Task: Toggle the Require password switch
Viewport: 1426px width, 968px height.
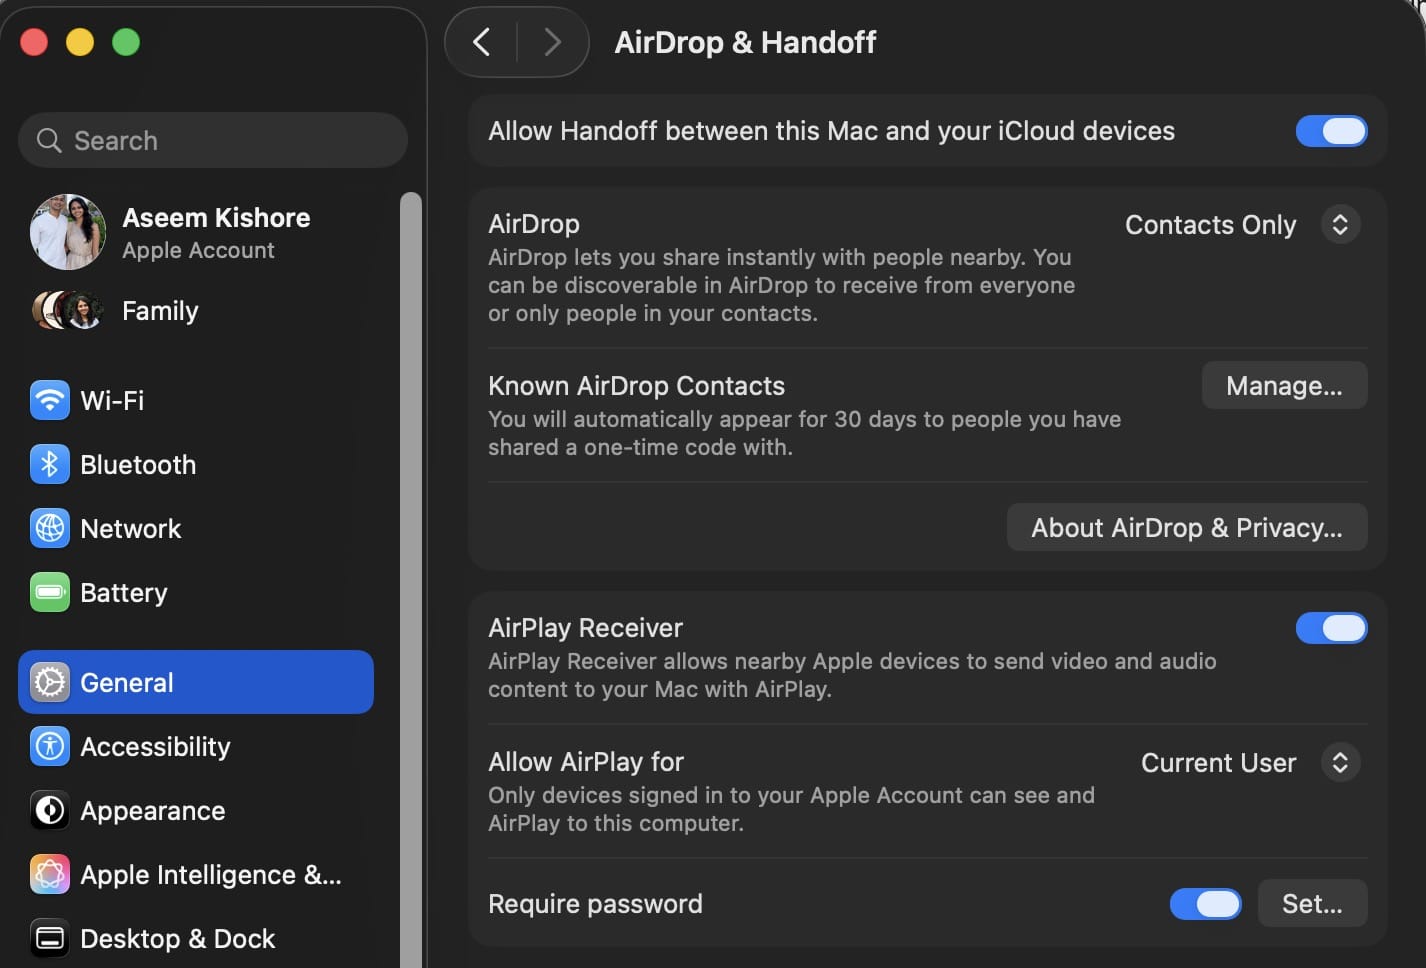Action: coord(1206,904)
